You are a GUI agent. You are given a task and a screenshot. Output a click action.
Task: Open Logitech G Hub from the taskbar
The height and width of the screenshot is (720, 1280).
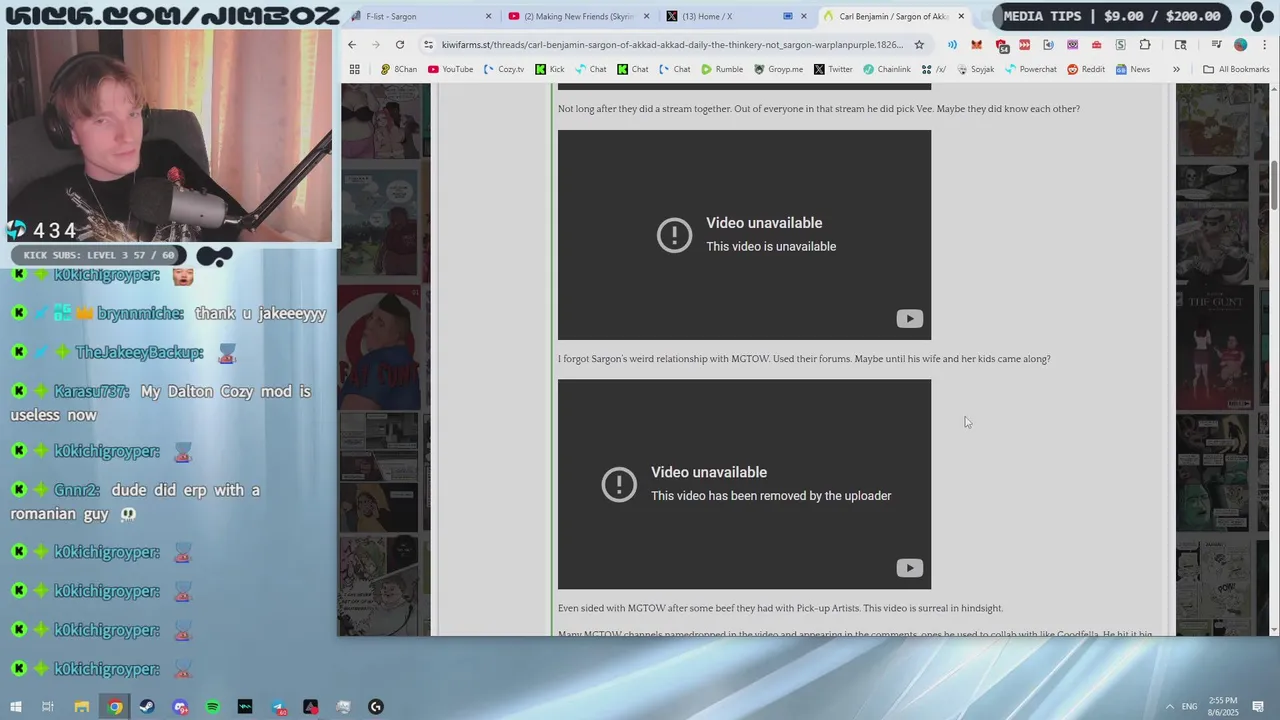point(376,707)
